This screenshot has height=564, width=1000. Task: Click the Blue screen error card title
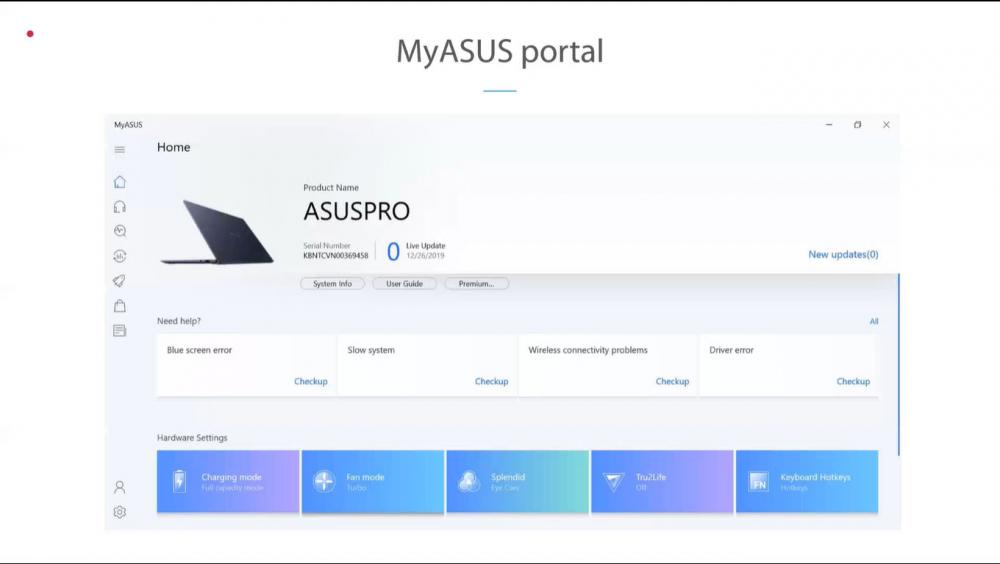[200, 350]
